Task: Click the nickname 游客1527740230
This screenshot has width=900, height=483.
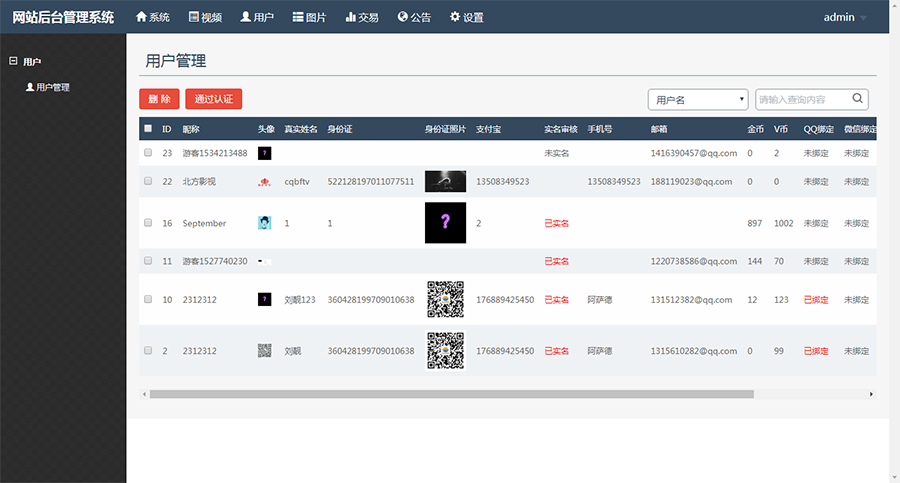Action: click(x=215, y=261)
